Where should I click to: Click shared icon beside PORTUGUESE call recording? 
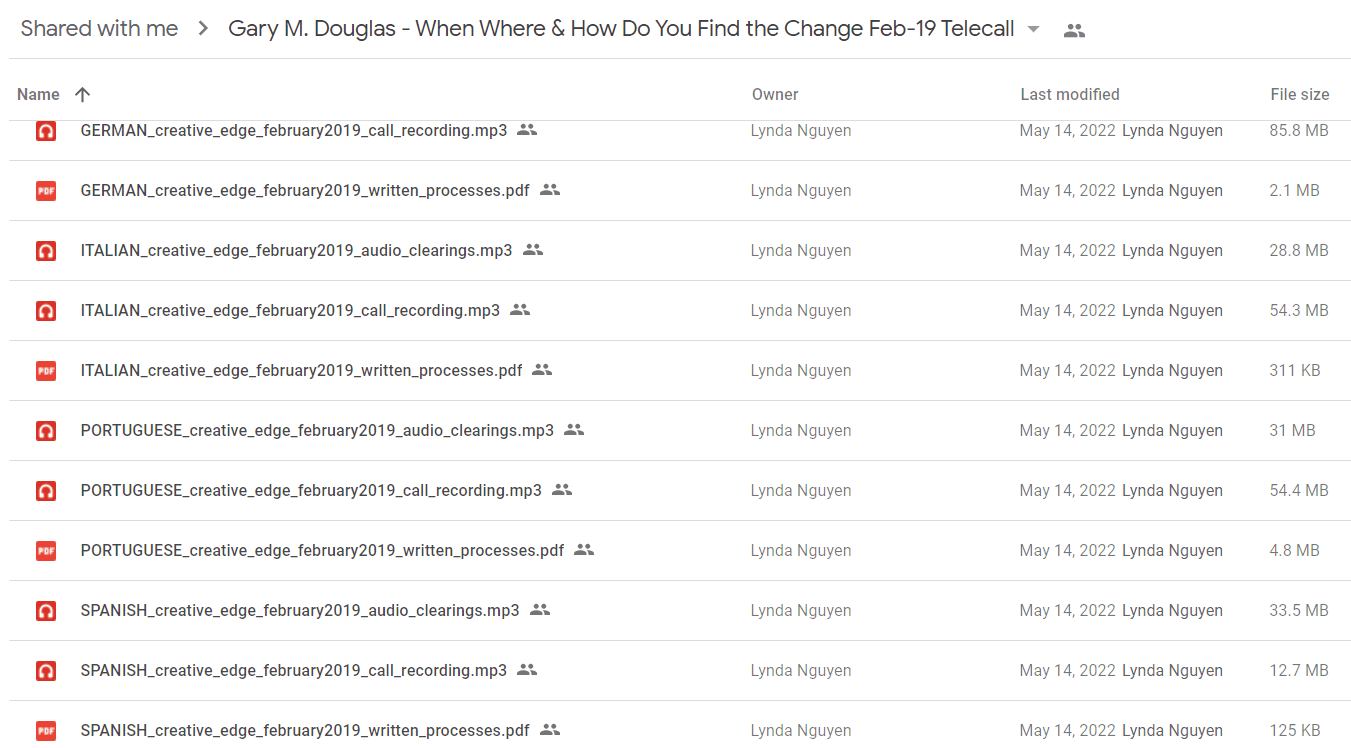pos(562,490)
